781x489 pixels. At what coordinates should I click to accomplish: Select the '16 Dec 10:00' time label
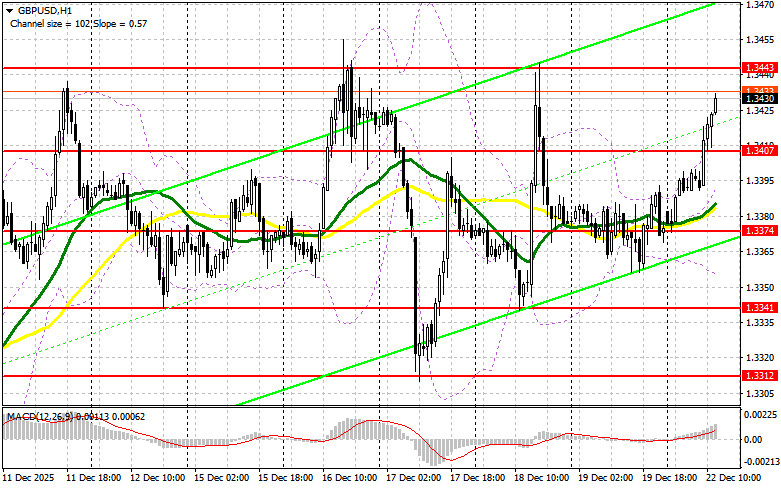(x=350, y=478)
